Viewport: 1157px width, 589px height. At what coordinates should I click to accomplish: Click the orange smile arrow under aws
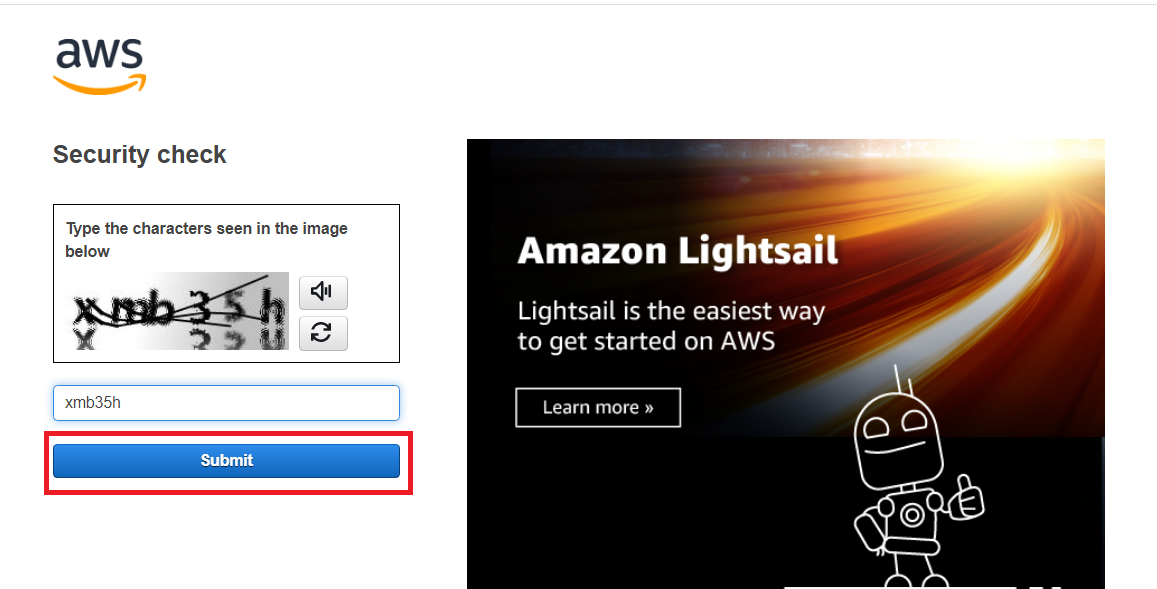coord(100,86)
